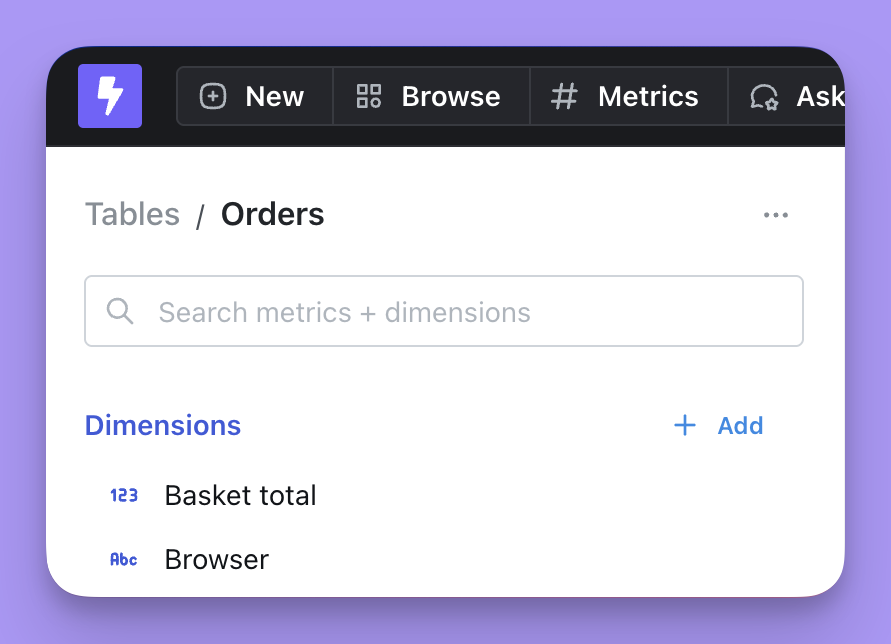Select the plus icon beside New

(x=212, y=96)
